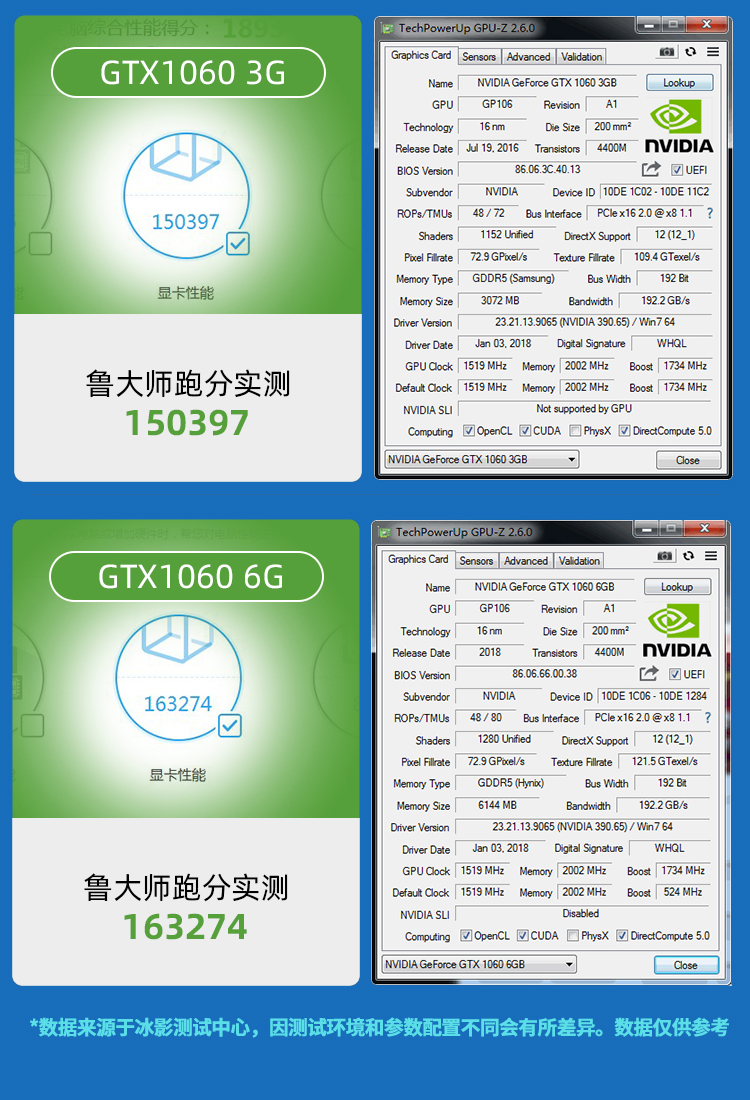Click the Memory Size value 3072 MB
The image size is (750, 1100).
[x=500, y=301]
